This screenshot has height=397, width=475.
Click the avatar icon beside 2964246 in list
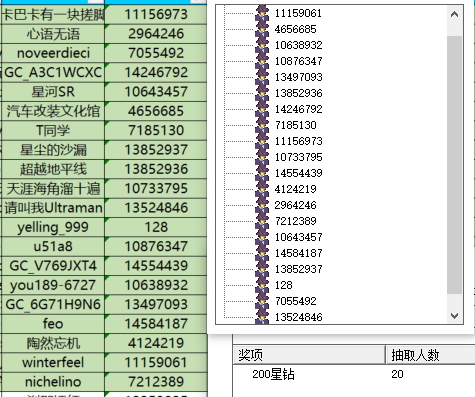click(262, 205)
